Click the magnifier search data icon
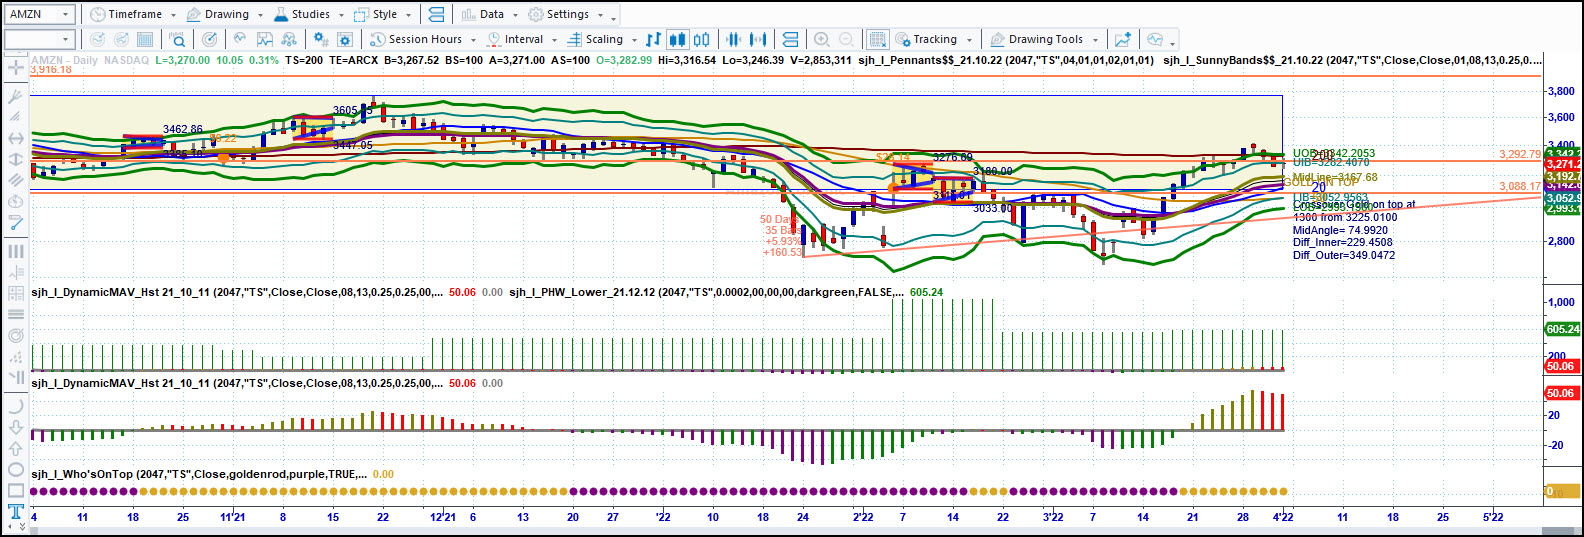Screen dimensions: 1584x537 pos(177,39)
